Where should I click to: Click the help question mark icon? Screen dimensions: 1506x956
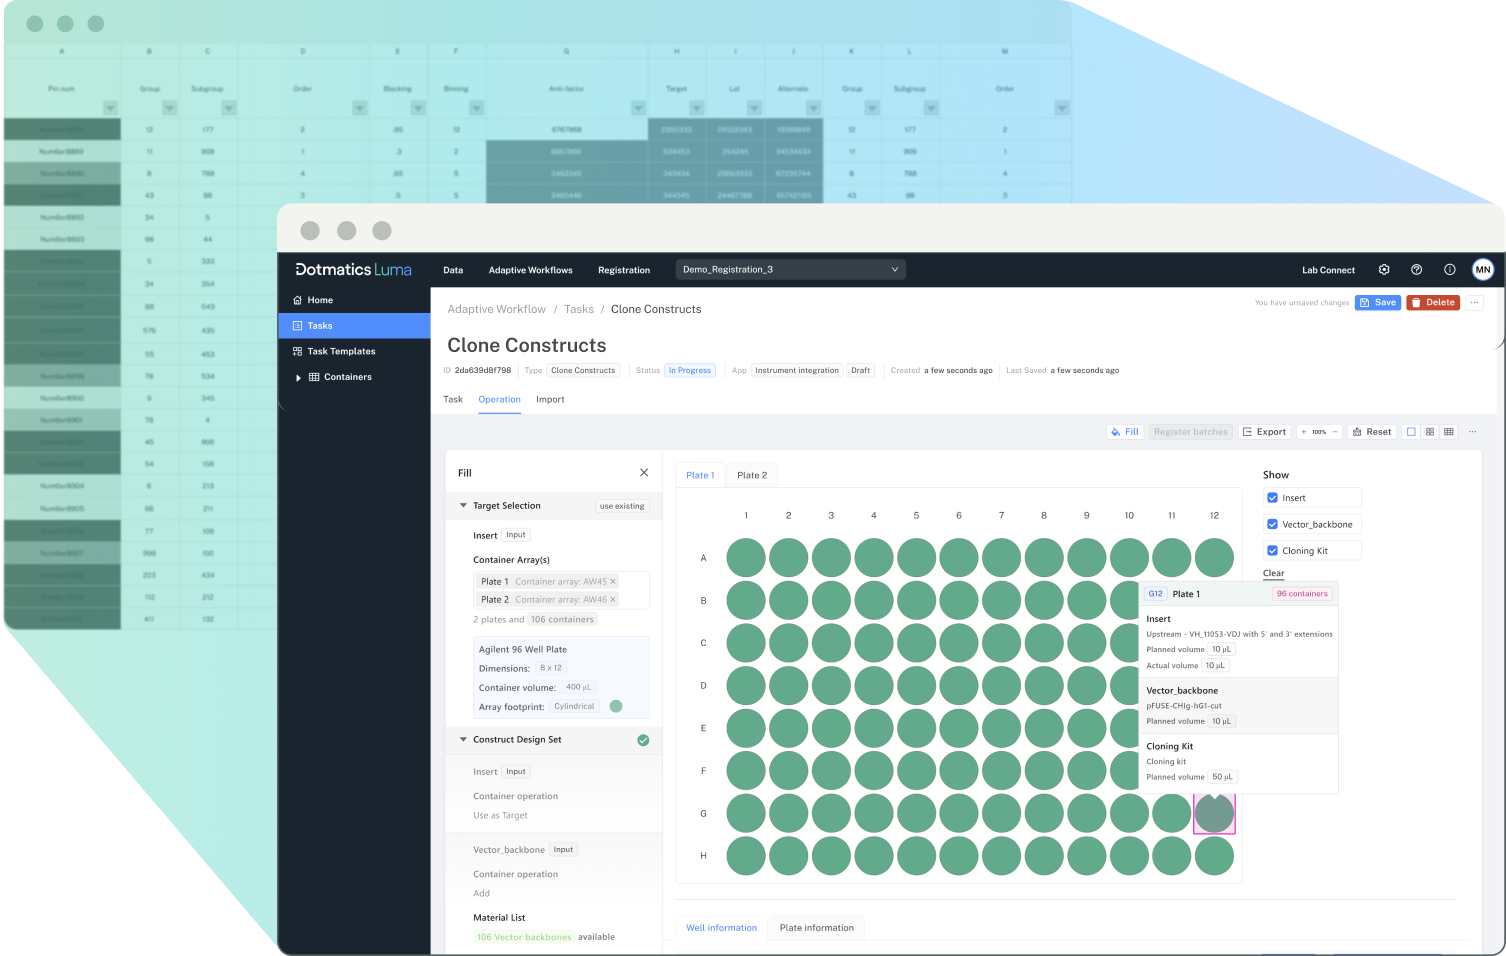(1416, 269)
